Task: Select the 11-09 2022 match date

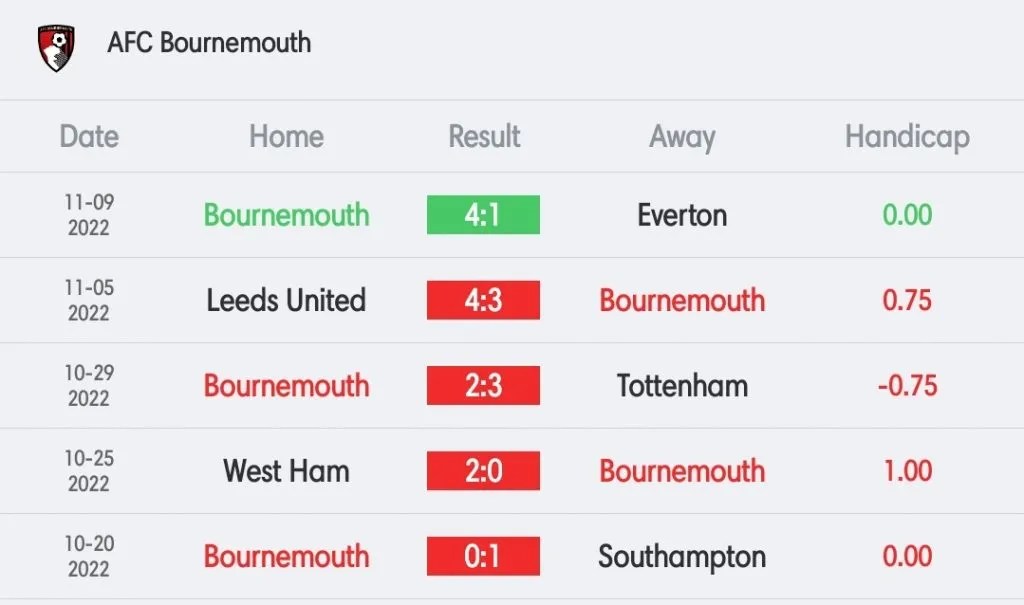Action: [x=89, y=215]
